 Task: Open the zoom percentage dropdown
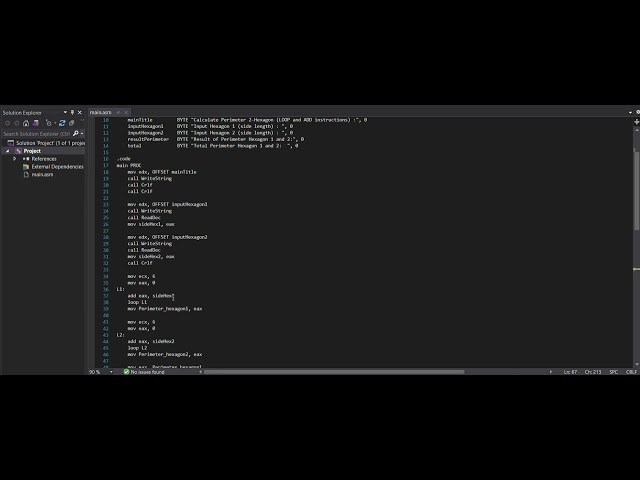coord(111,372)
